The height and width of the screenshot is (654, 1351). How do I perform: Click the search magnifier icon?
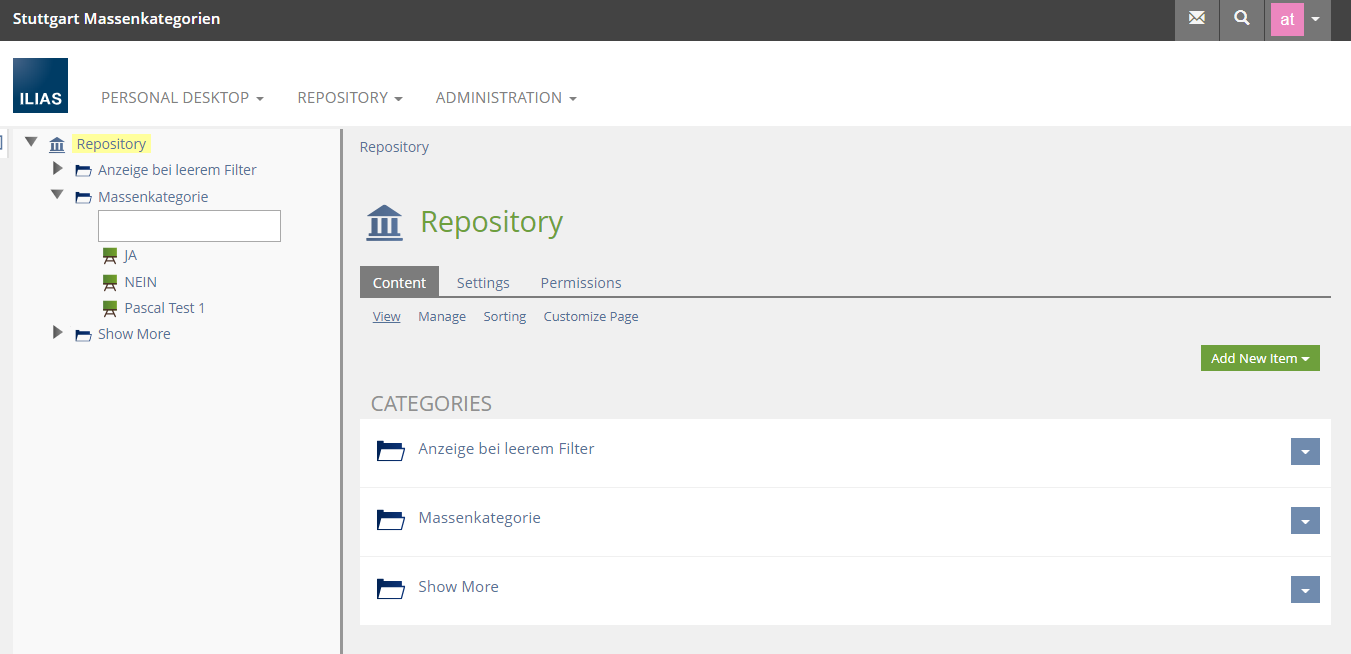tap(1241, 19)
